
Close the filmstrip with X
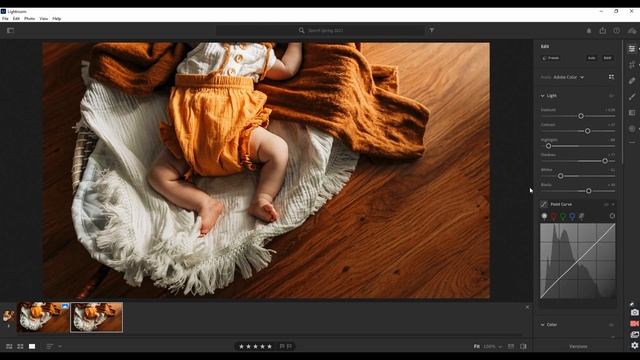[527, 307]
